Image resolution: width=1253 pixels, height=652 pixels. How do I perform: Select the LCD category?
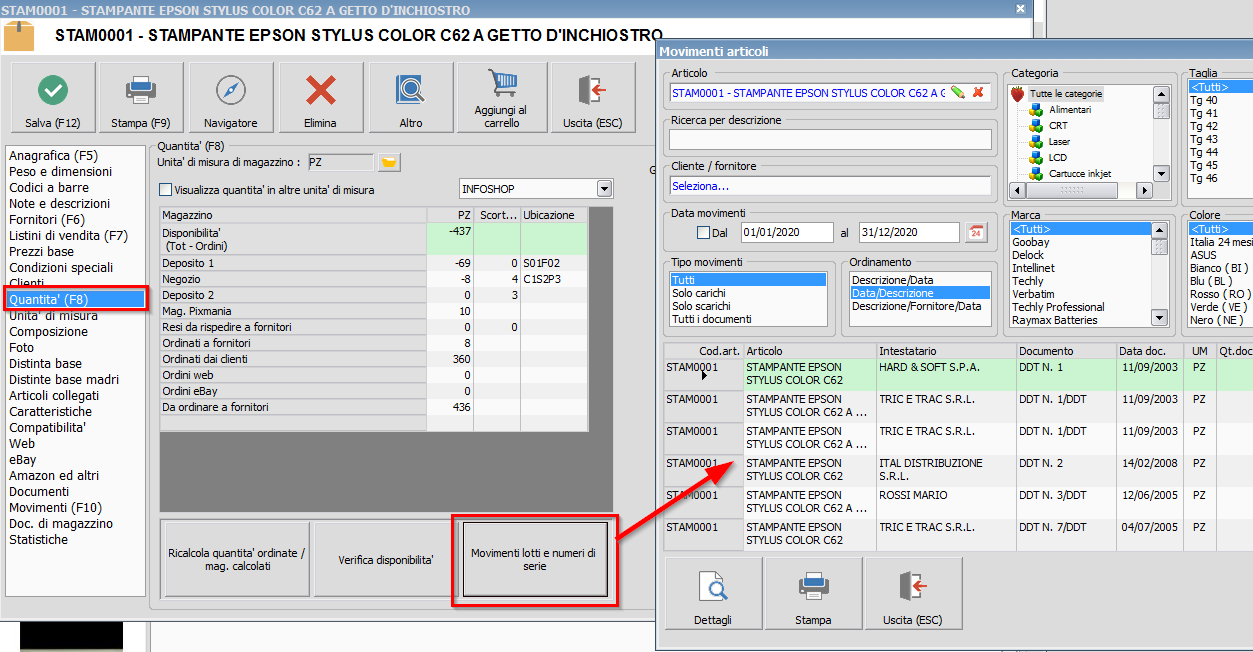pos(1058,158)
